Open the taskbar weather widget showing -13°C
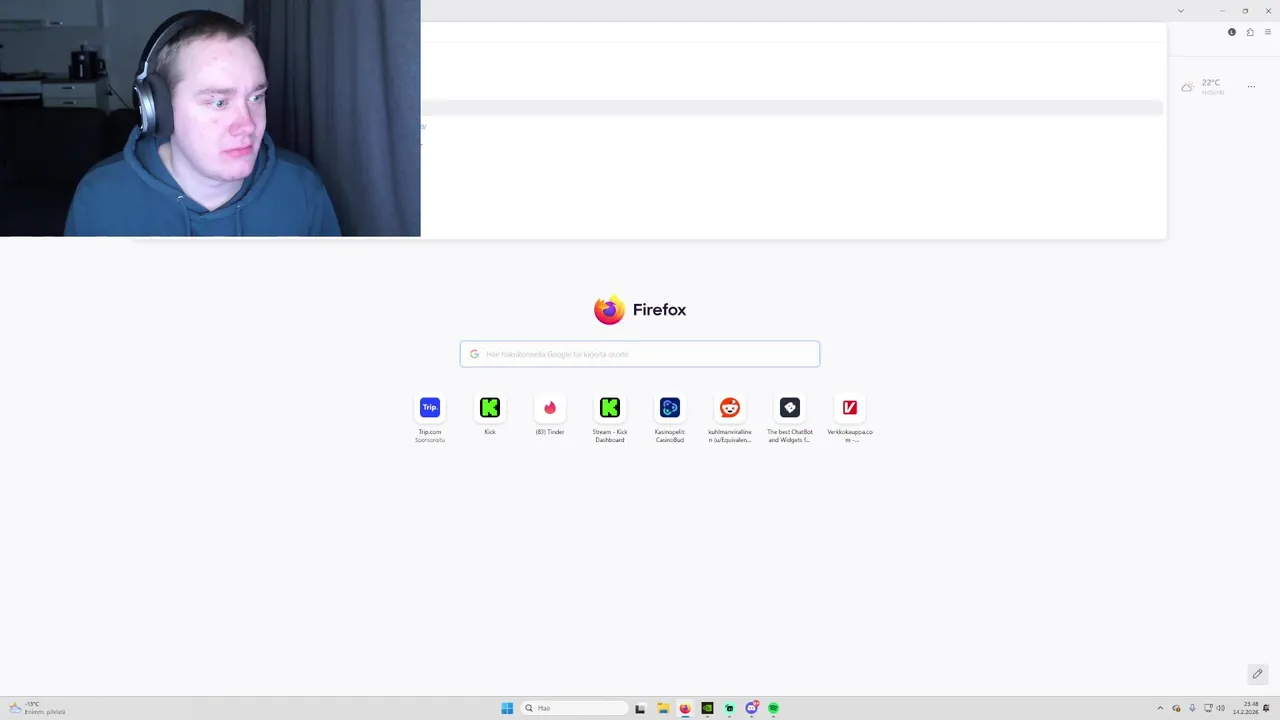The width and height of the screenshot is (1280, 720). pos(36,708)
